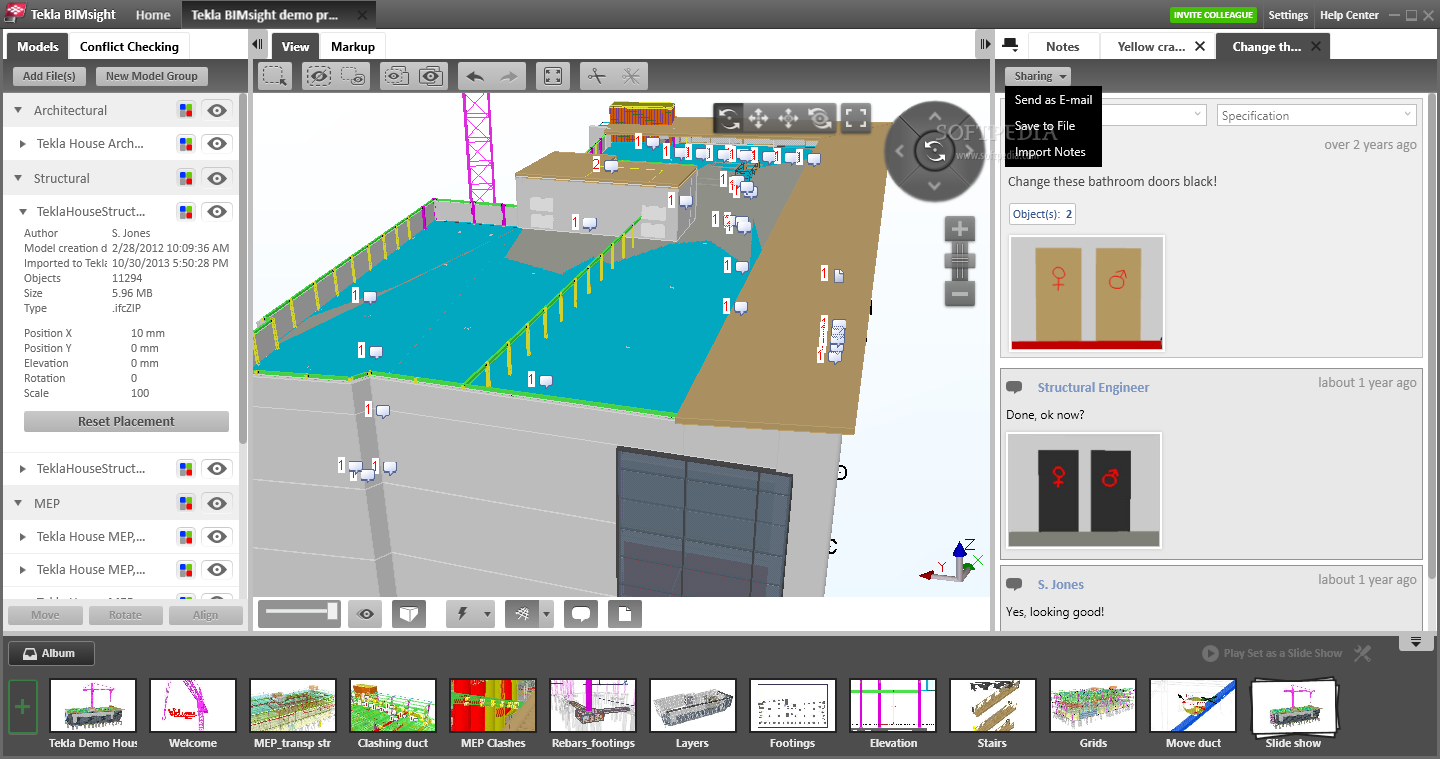Click the zoom out minus button
The width and height of the screenshot is (1440, 759).
pos(960,293)
